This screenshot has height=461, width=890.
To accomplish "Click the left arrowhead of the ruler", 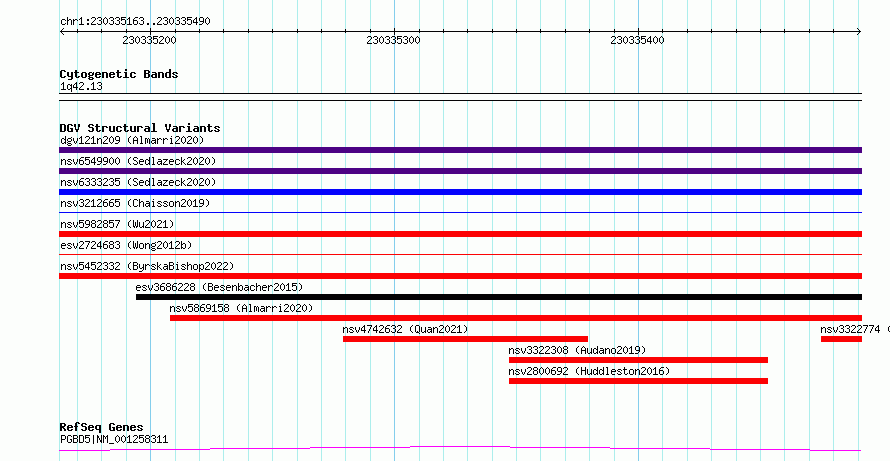I will point(62,32).
